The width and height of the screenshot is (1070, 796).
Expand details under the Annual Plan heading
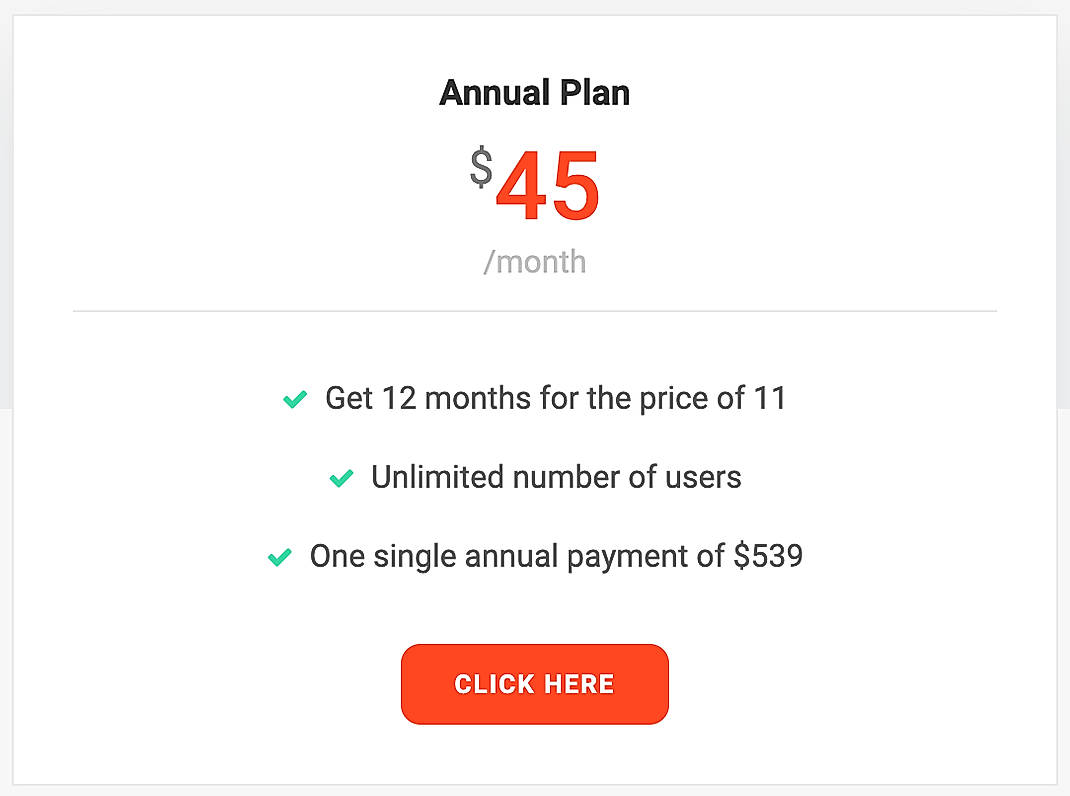tap(534, 92)
